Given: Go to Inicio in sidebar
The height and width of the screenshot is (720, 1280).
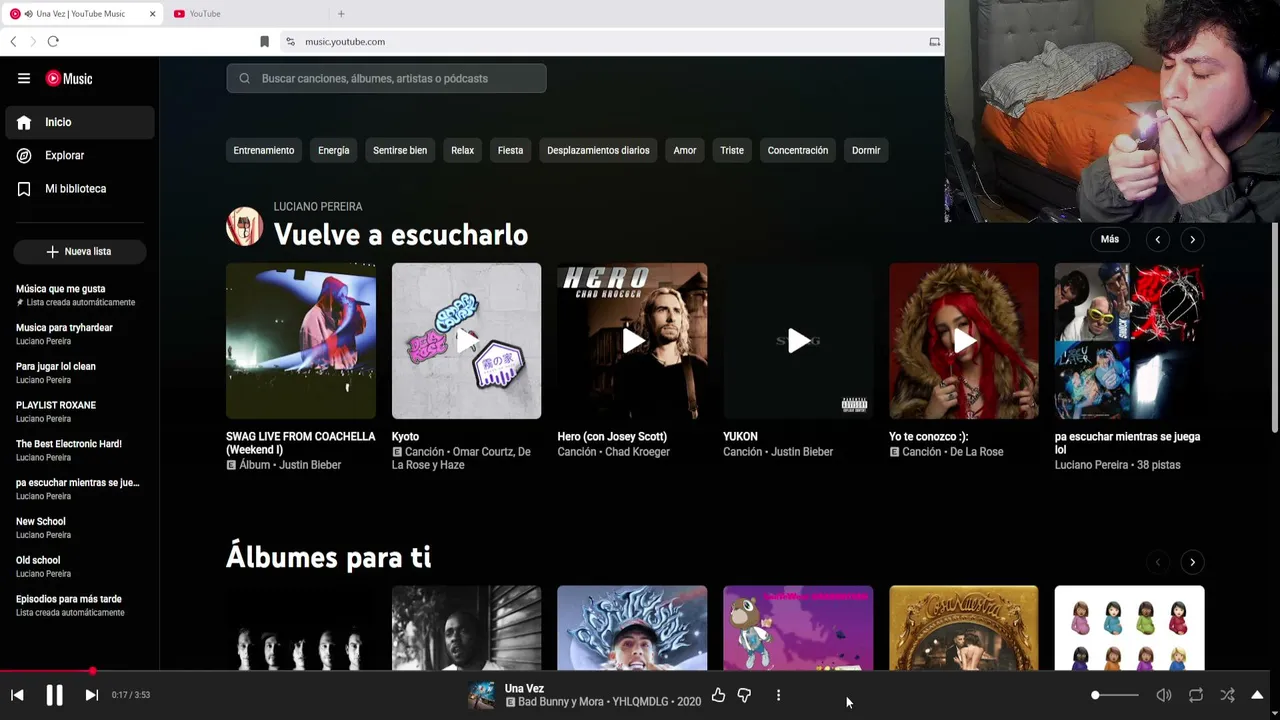Looking at the screenshot, I should point(80,122).
